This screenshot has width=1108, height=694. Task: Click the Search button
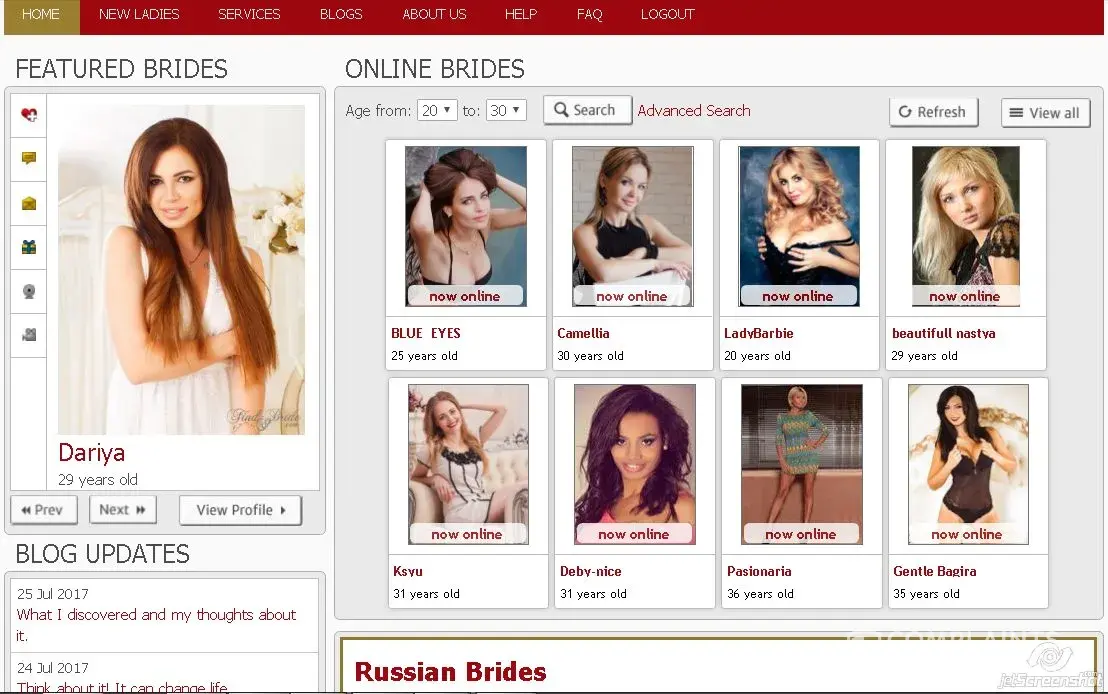point(587,110)
